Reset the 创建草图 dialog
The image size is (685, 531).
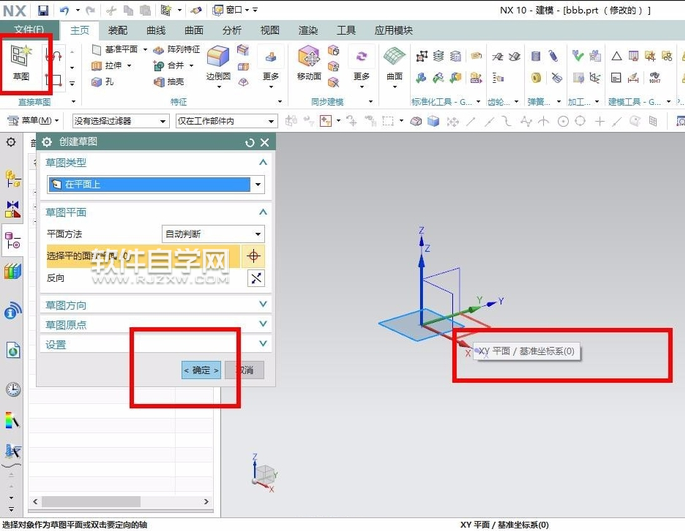point(250,143)
